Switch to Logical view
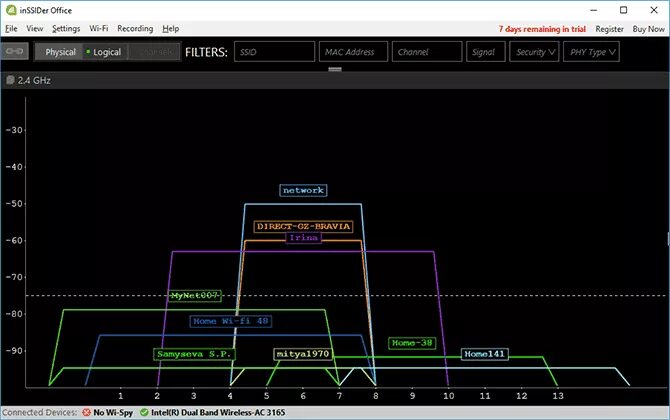Viewport: 670px width, 420px height. tap(105, 52)
